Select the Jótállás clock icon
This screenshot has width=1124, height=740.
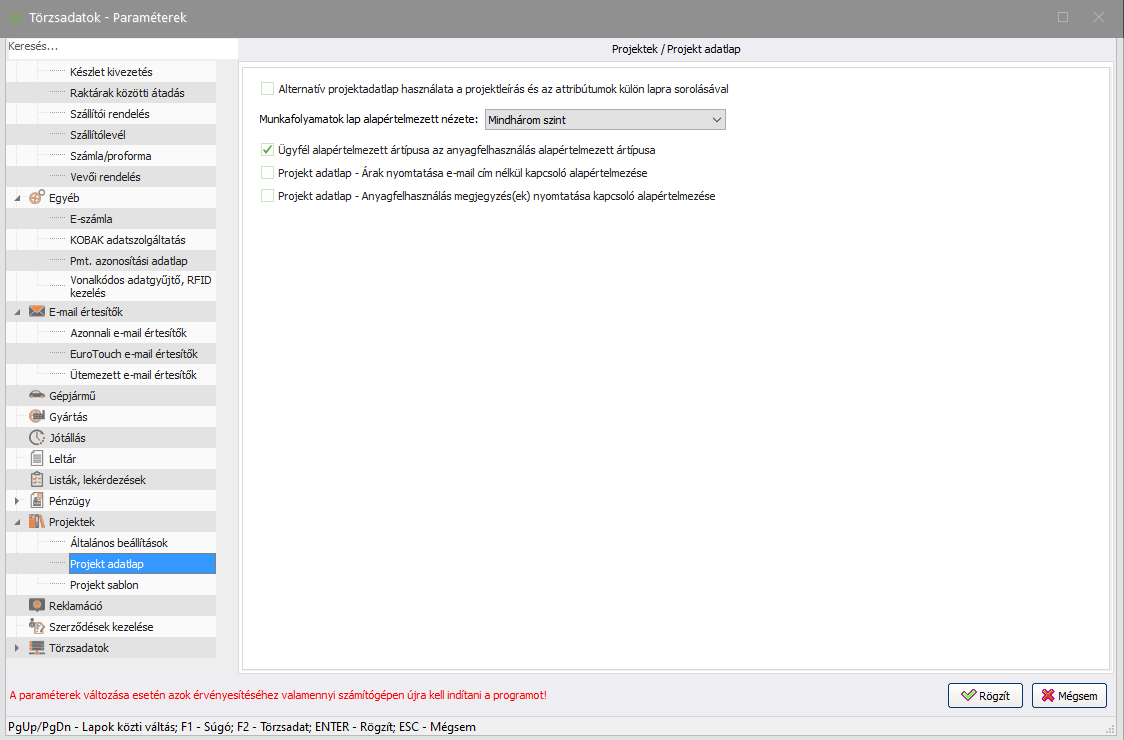(37, 437)
